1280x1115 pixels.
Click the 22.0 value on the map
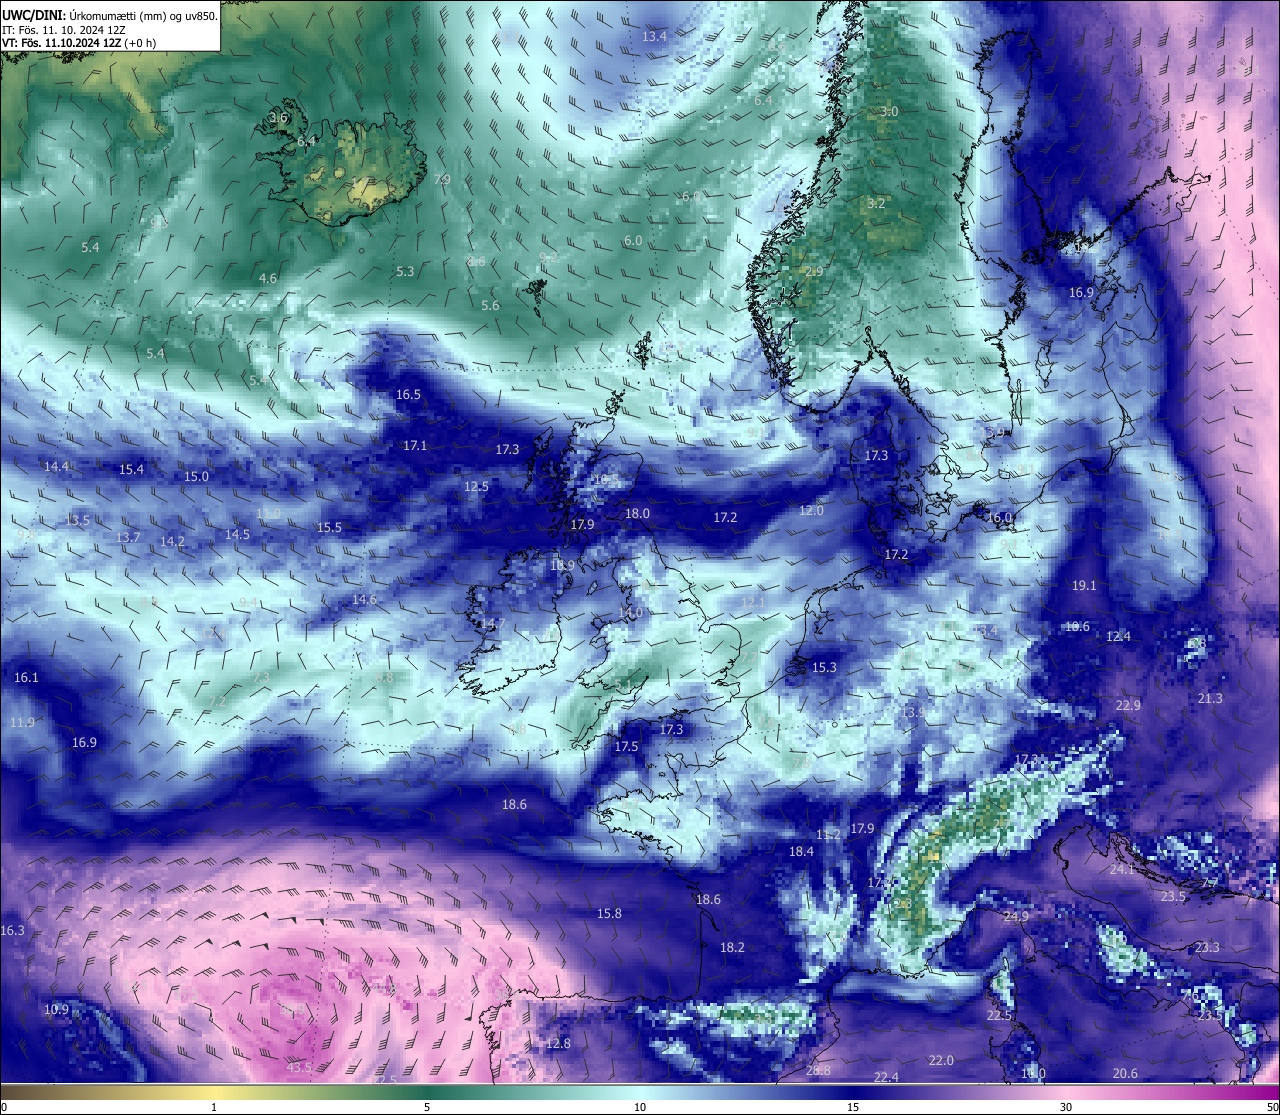point(941,1060)
